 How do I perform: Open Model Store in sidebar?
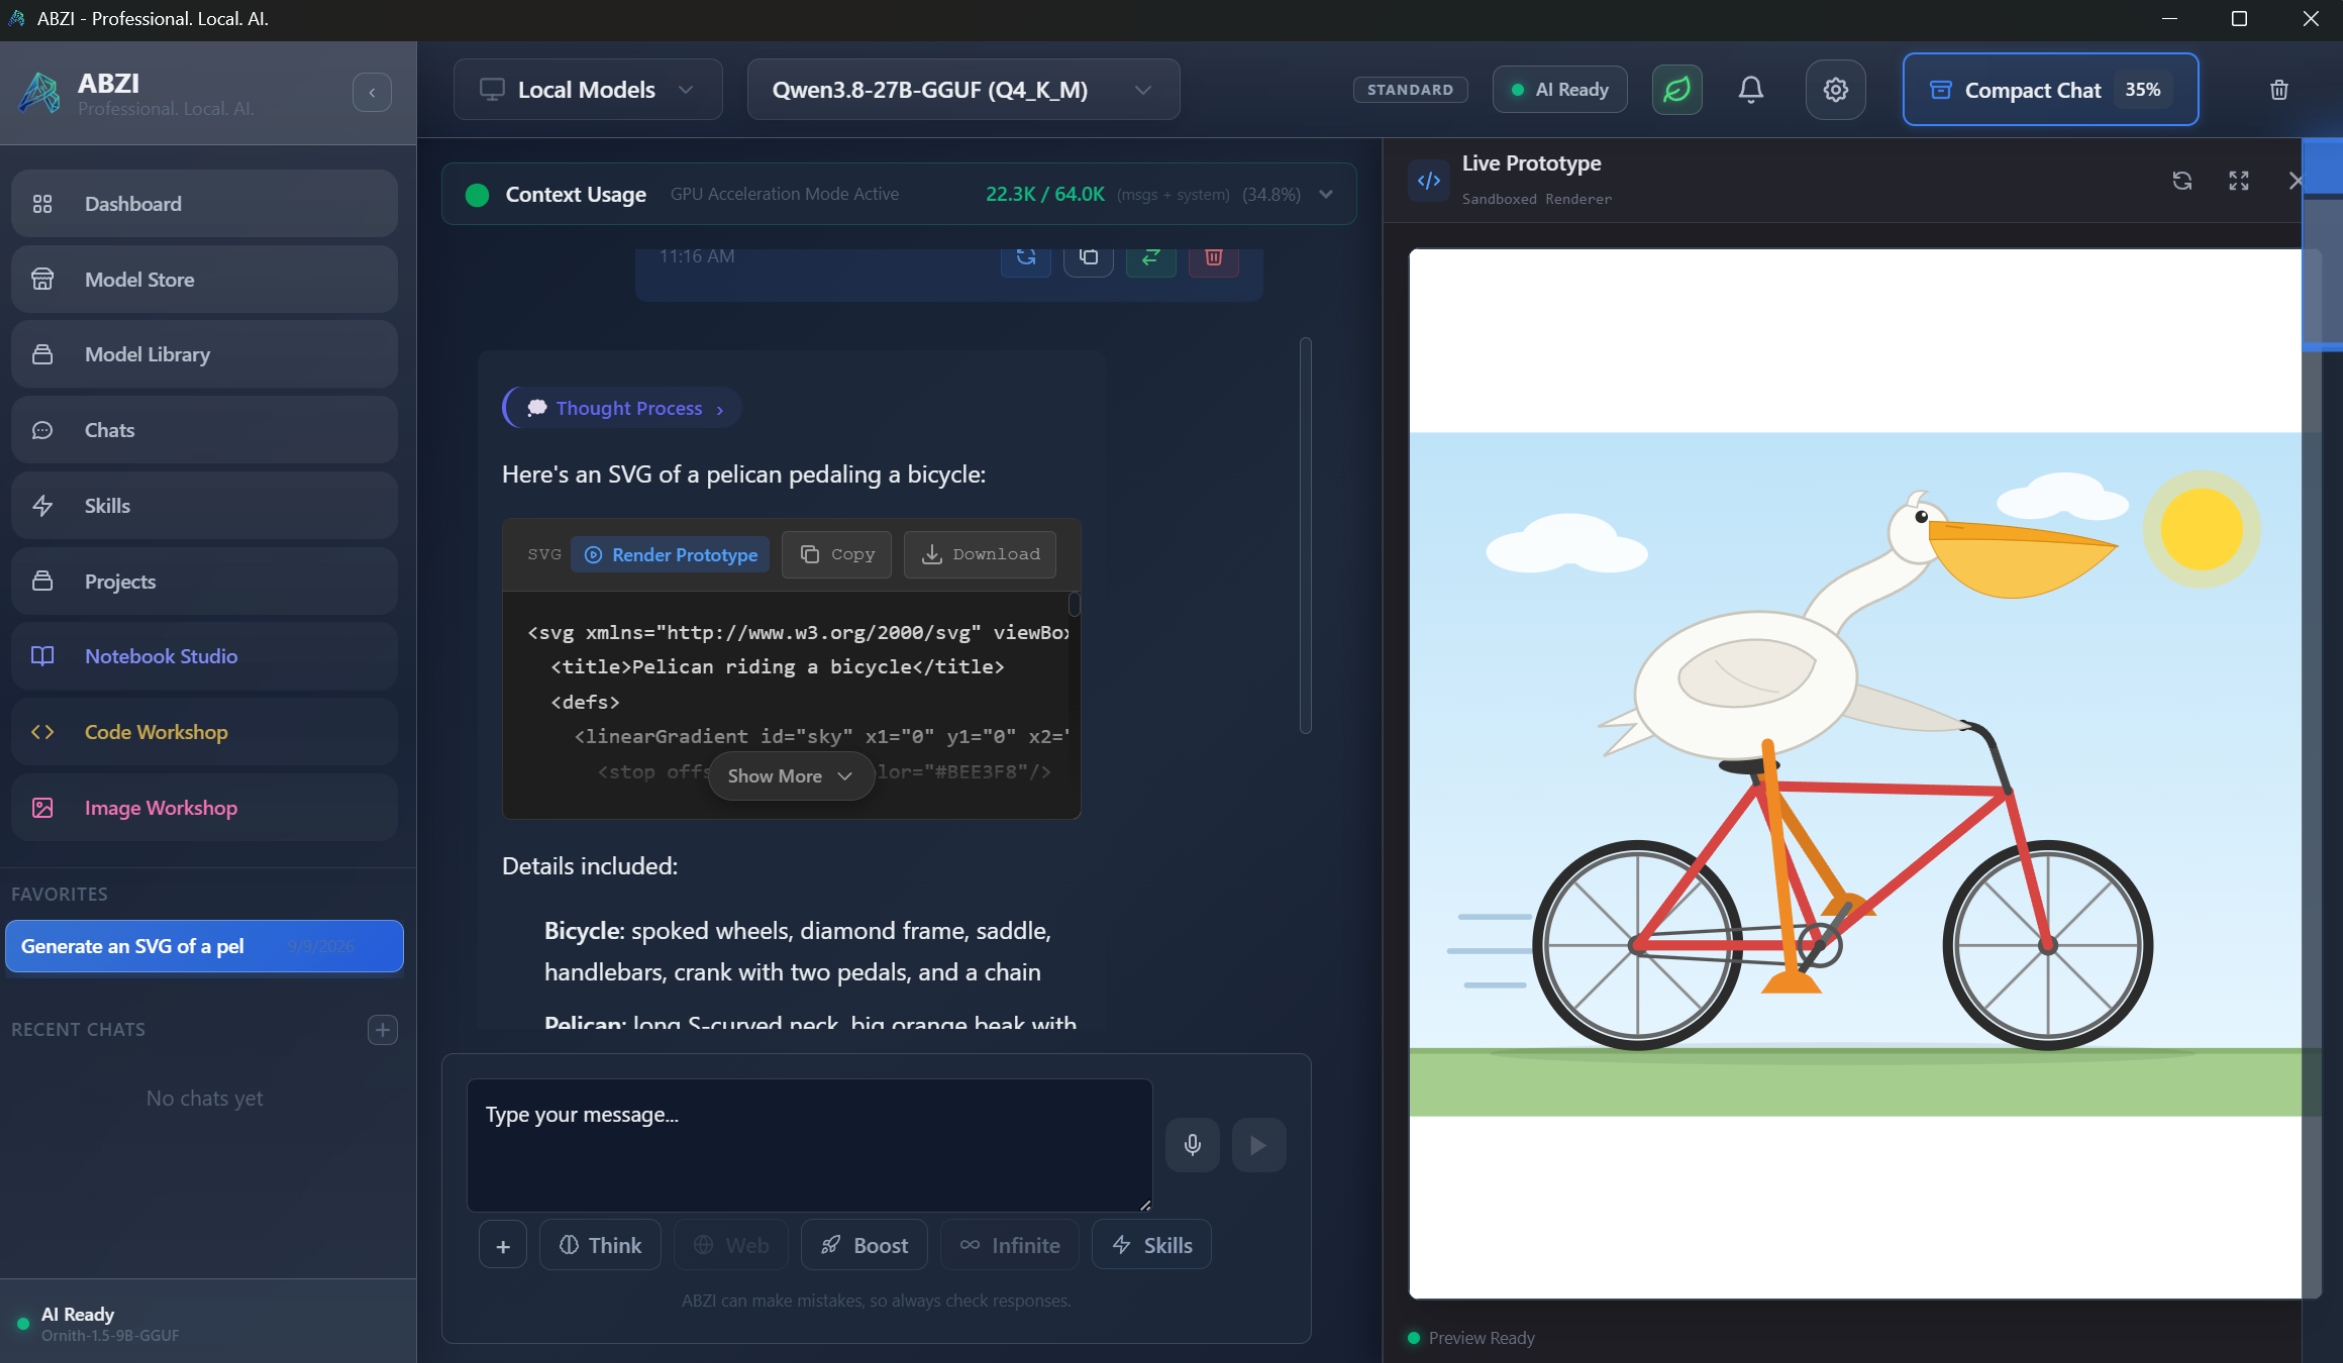click(204, 279)
